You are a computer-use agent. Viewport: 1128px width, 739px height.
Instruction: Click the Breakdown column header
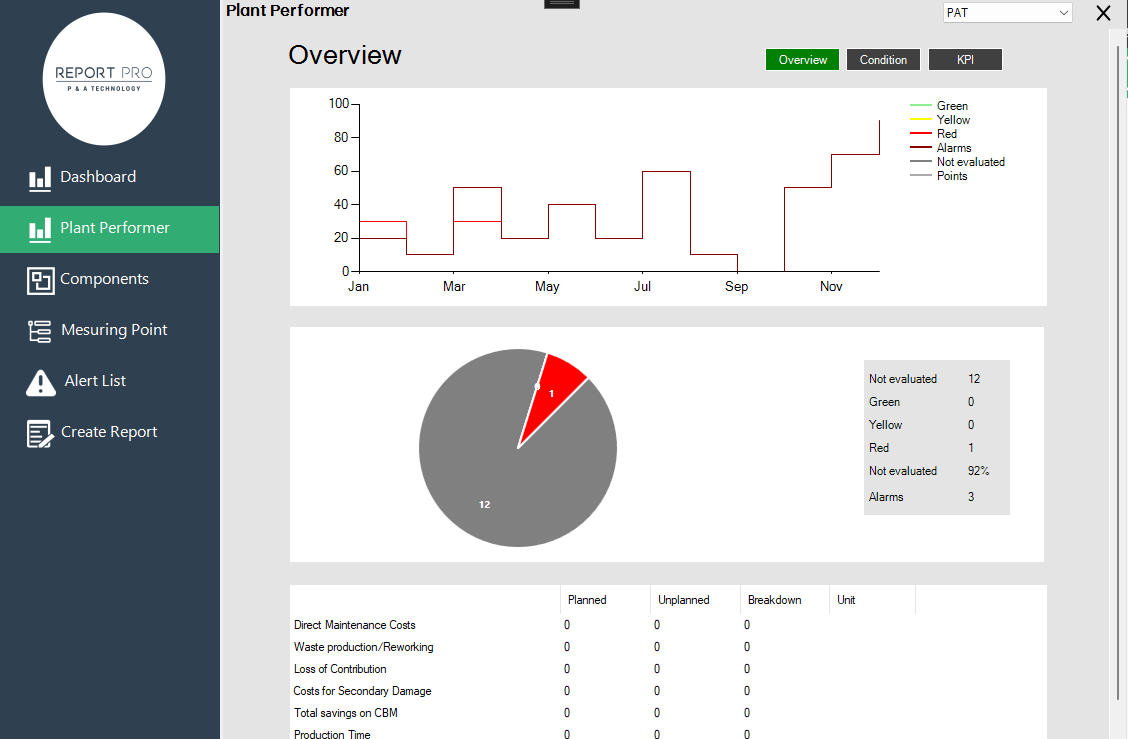coord(774,600)
